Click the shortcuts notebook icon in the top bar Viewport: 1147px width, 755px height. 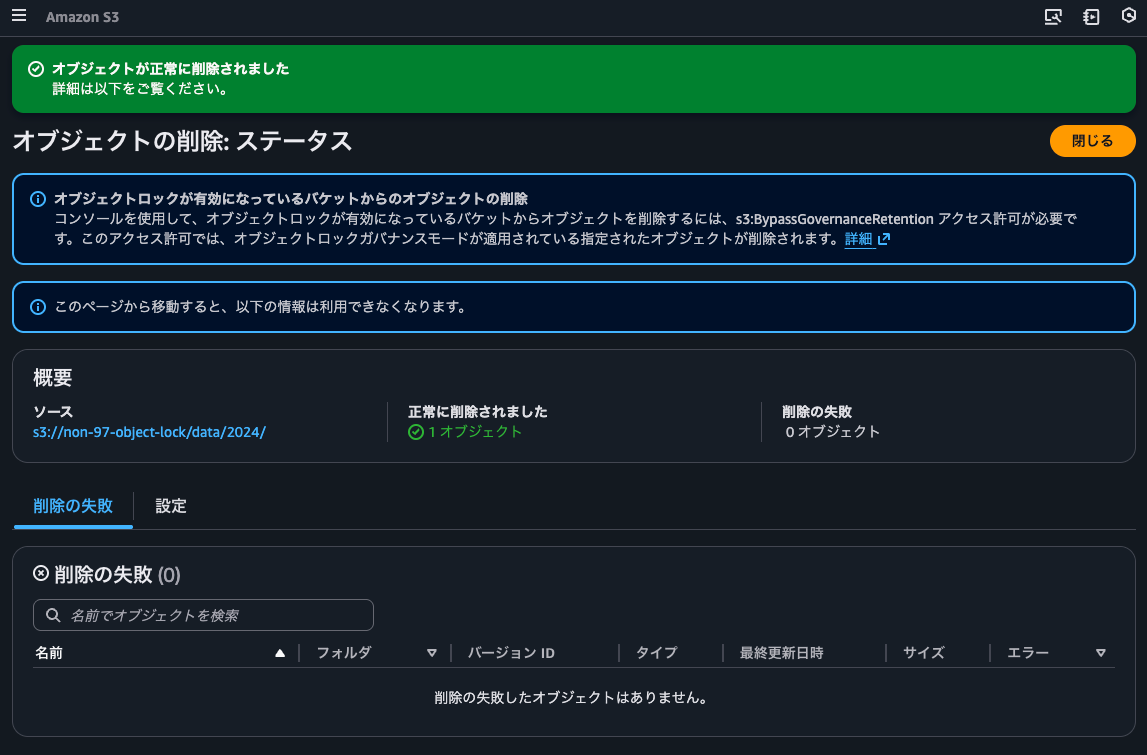tap(1091, 16)
